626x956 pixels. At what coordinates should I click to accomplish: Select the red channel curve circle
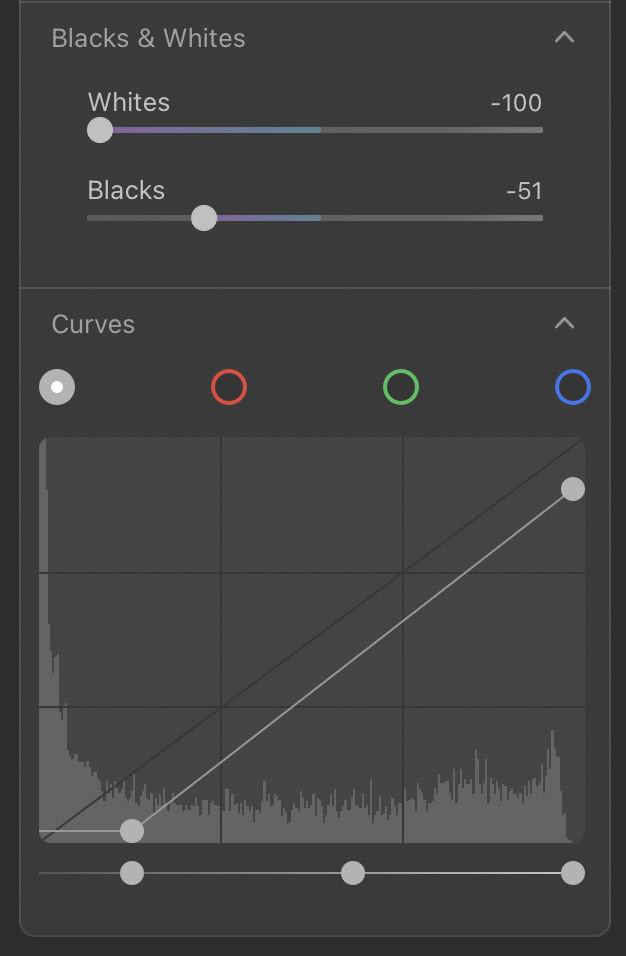(x=229, y=387)
